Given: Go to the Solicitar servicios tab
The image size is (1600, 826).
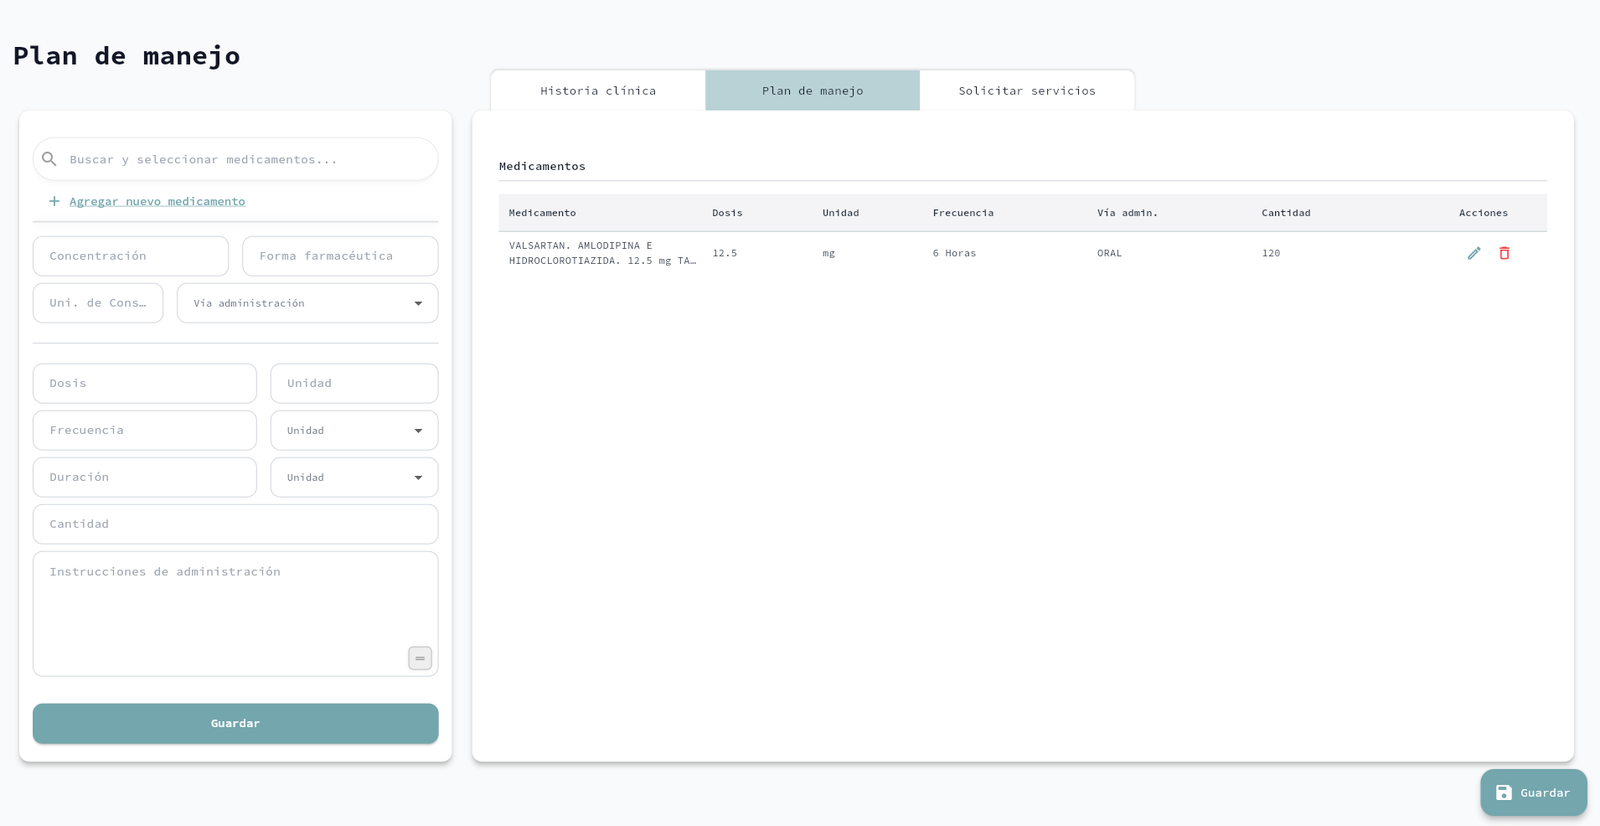Looking at the screenshot, I should (x=1027, y=90).
